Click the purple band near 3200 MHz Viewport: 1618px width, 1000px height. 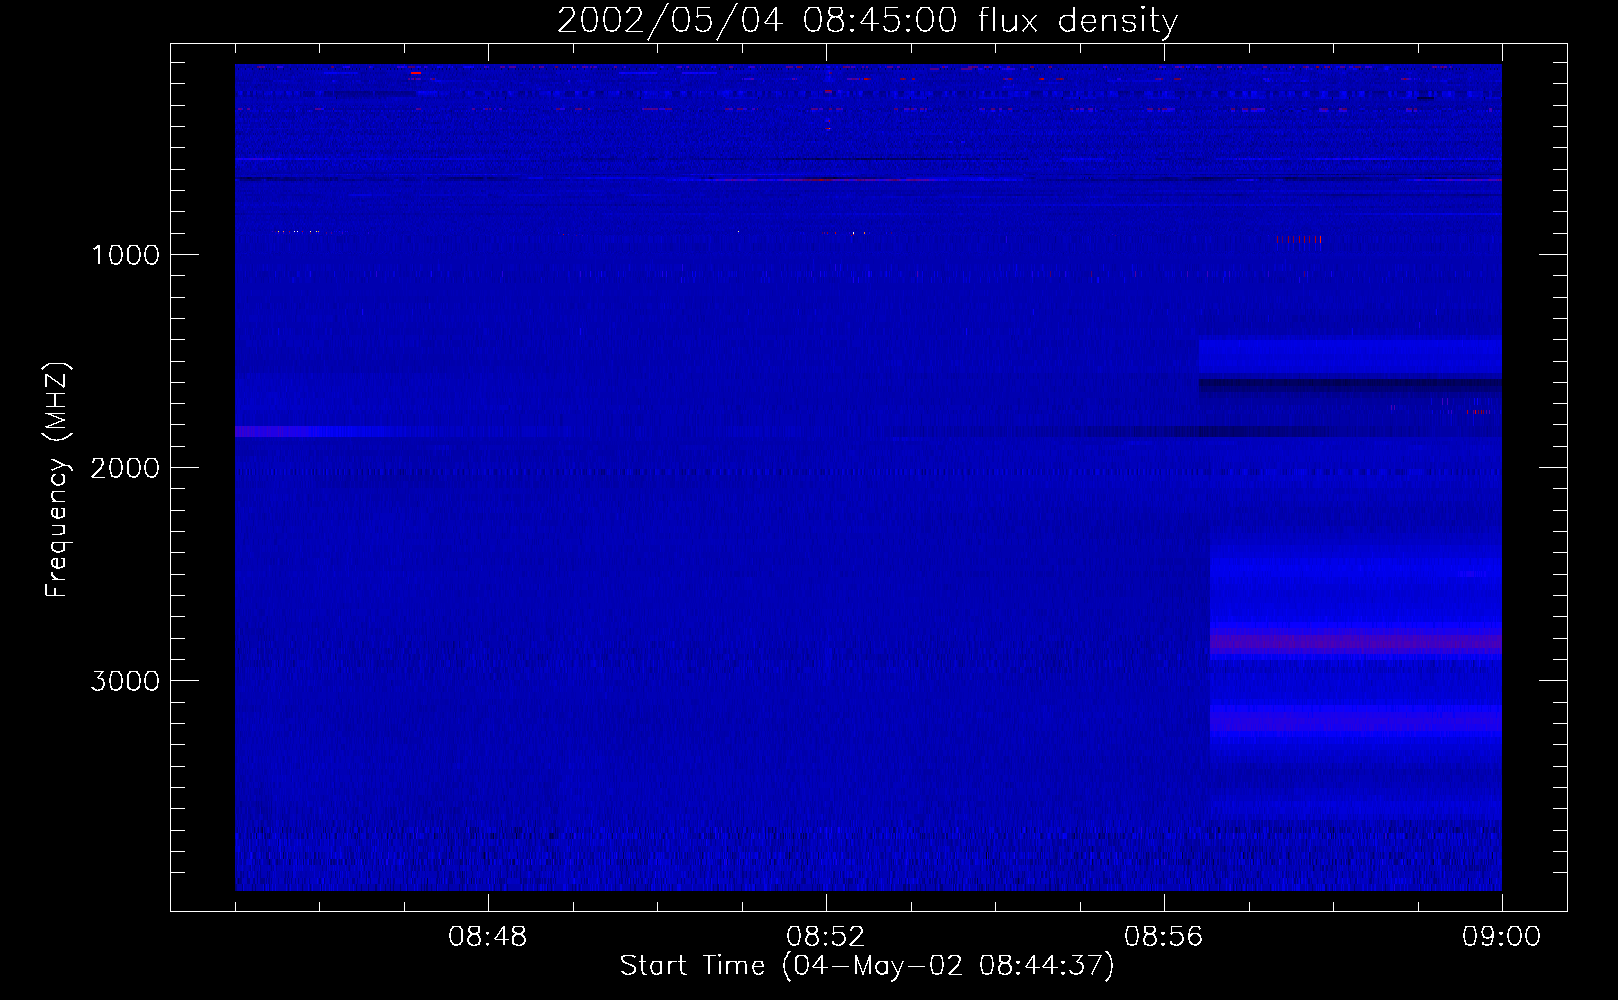click(1356, 720)
